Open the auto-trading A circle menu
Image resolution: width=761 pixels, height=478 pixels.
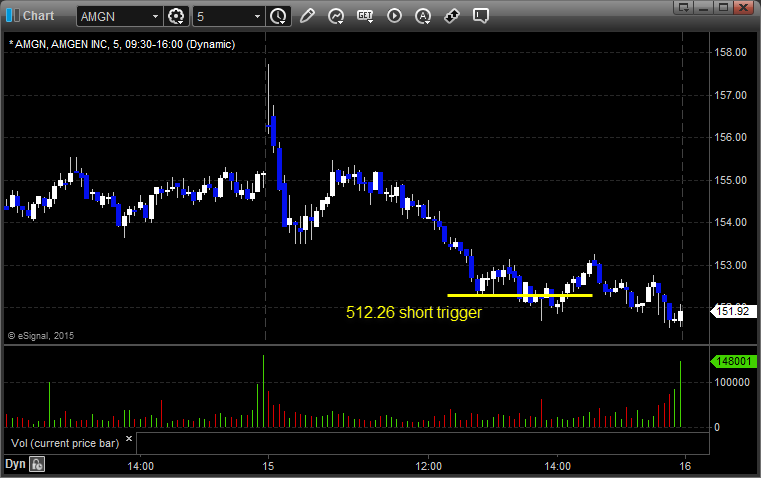click(x=423, y=16)
